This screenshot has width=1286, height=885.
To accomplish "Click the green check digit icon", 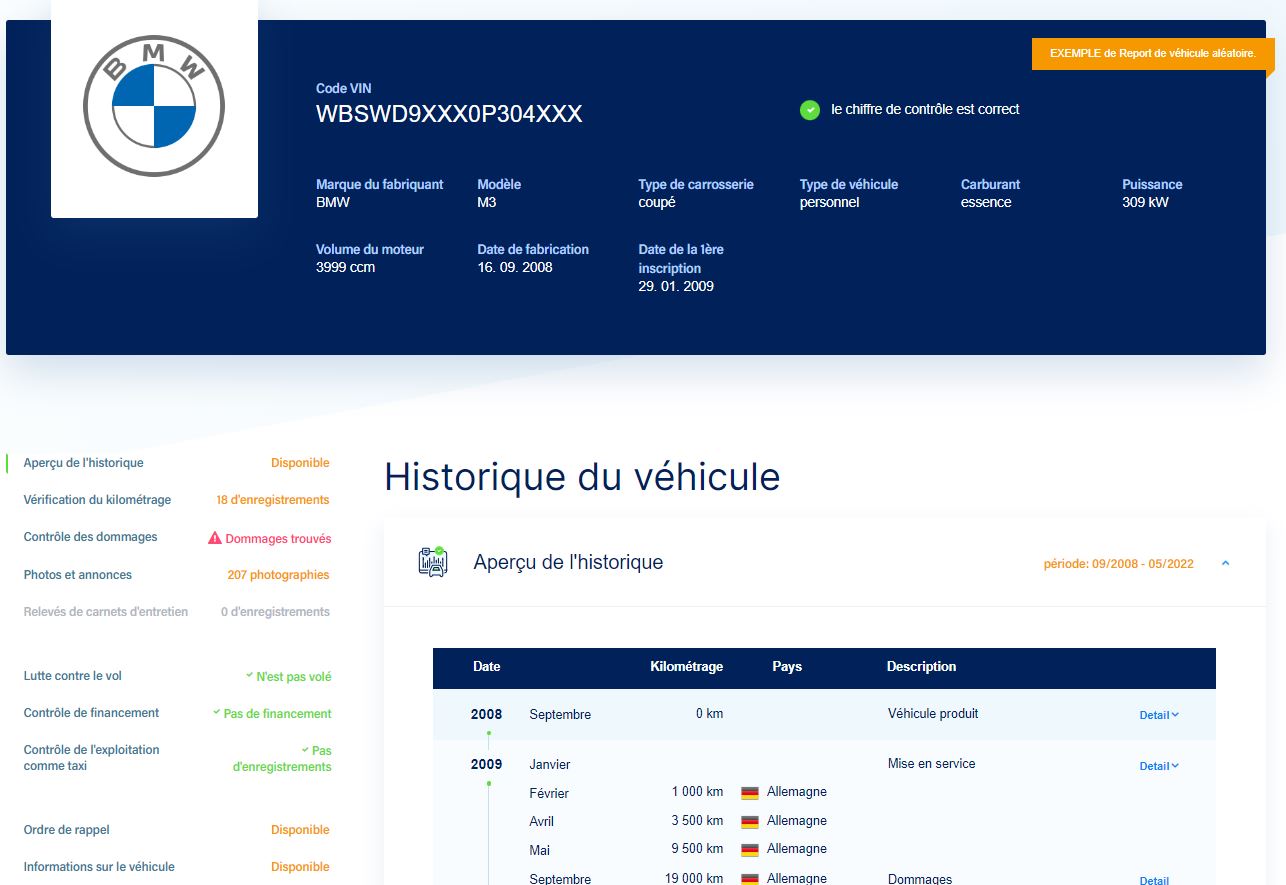I will [x=810, y=110].
